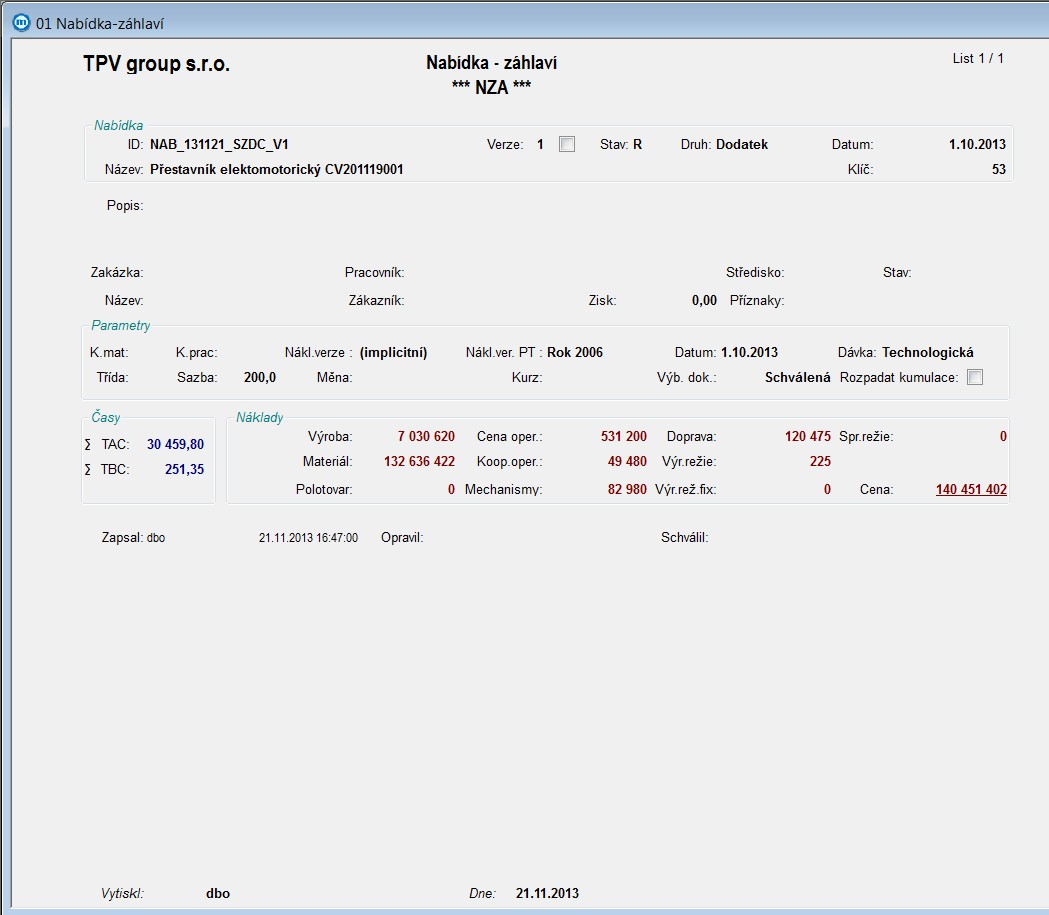Viewport: 1049px width, 915px height.
Task: Click the Dávka value Technologická
Action: pyautogui.click(x=927, y=353)
